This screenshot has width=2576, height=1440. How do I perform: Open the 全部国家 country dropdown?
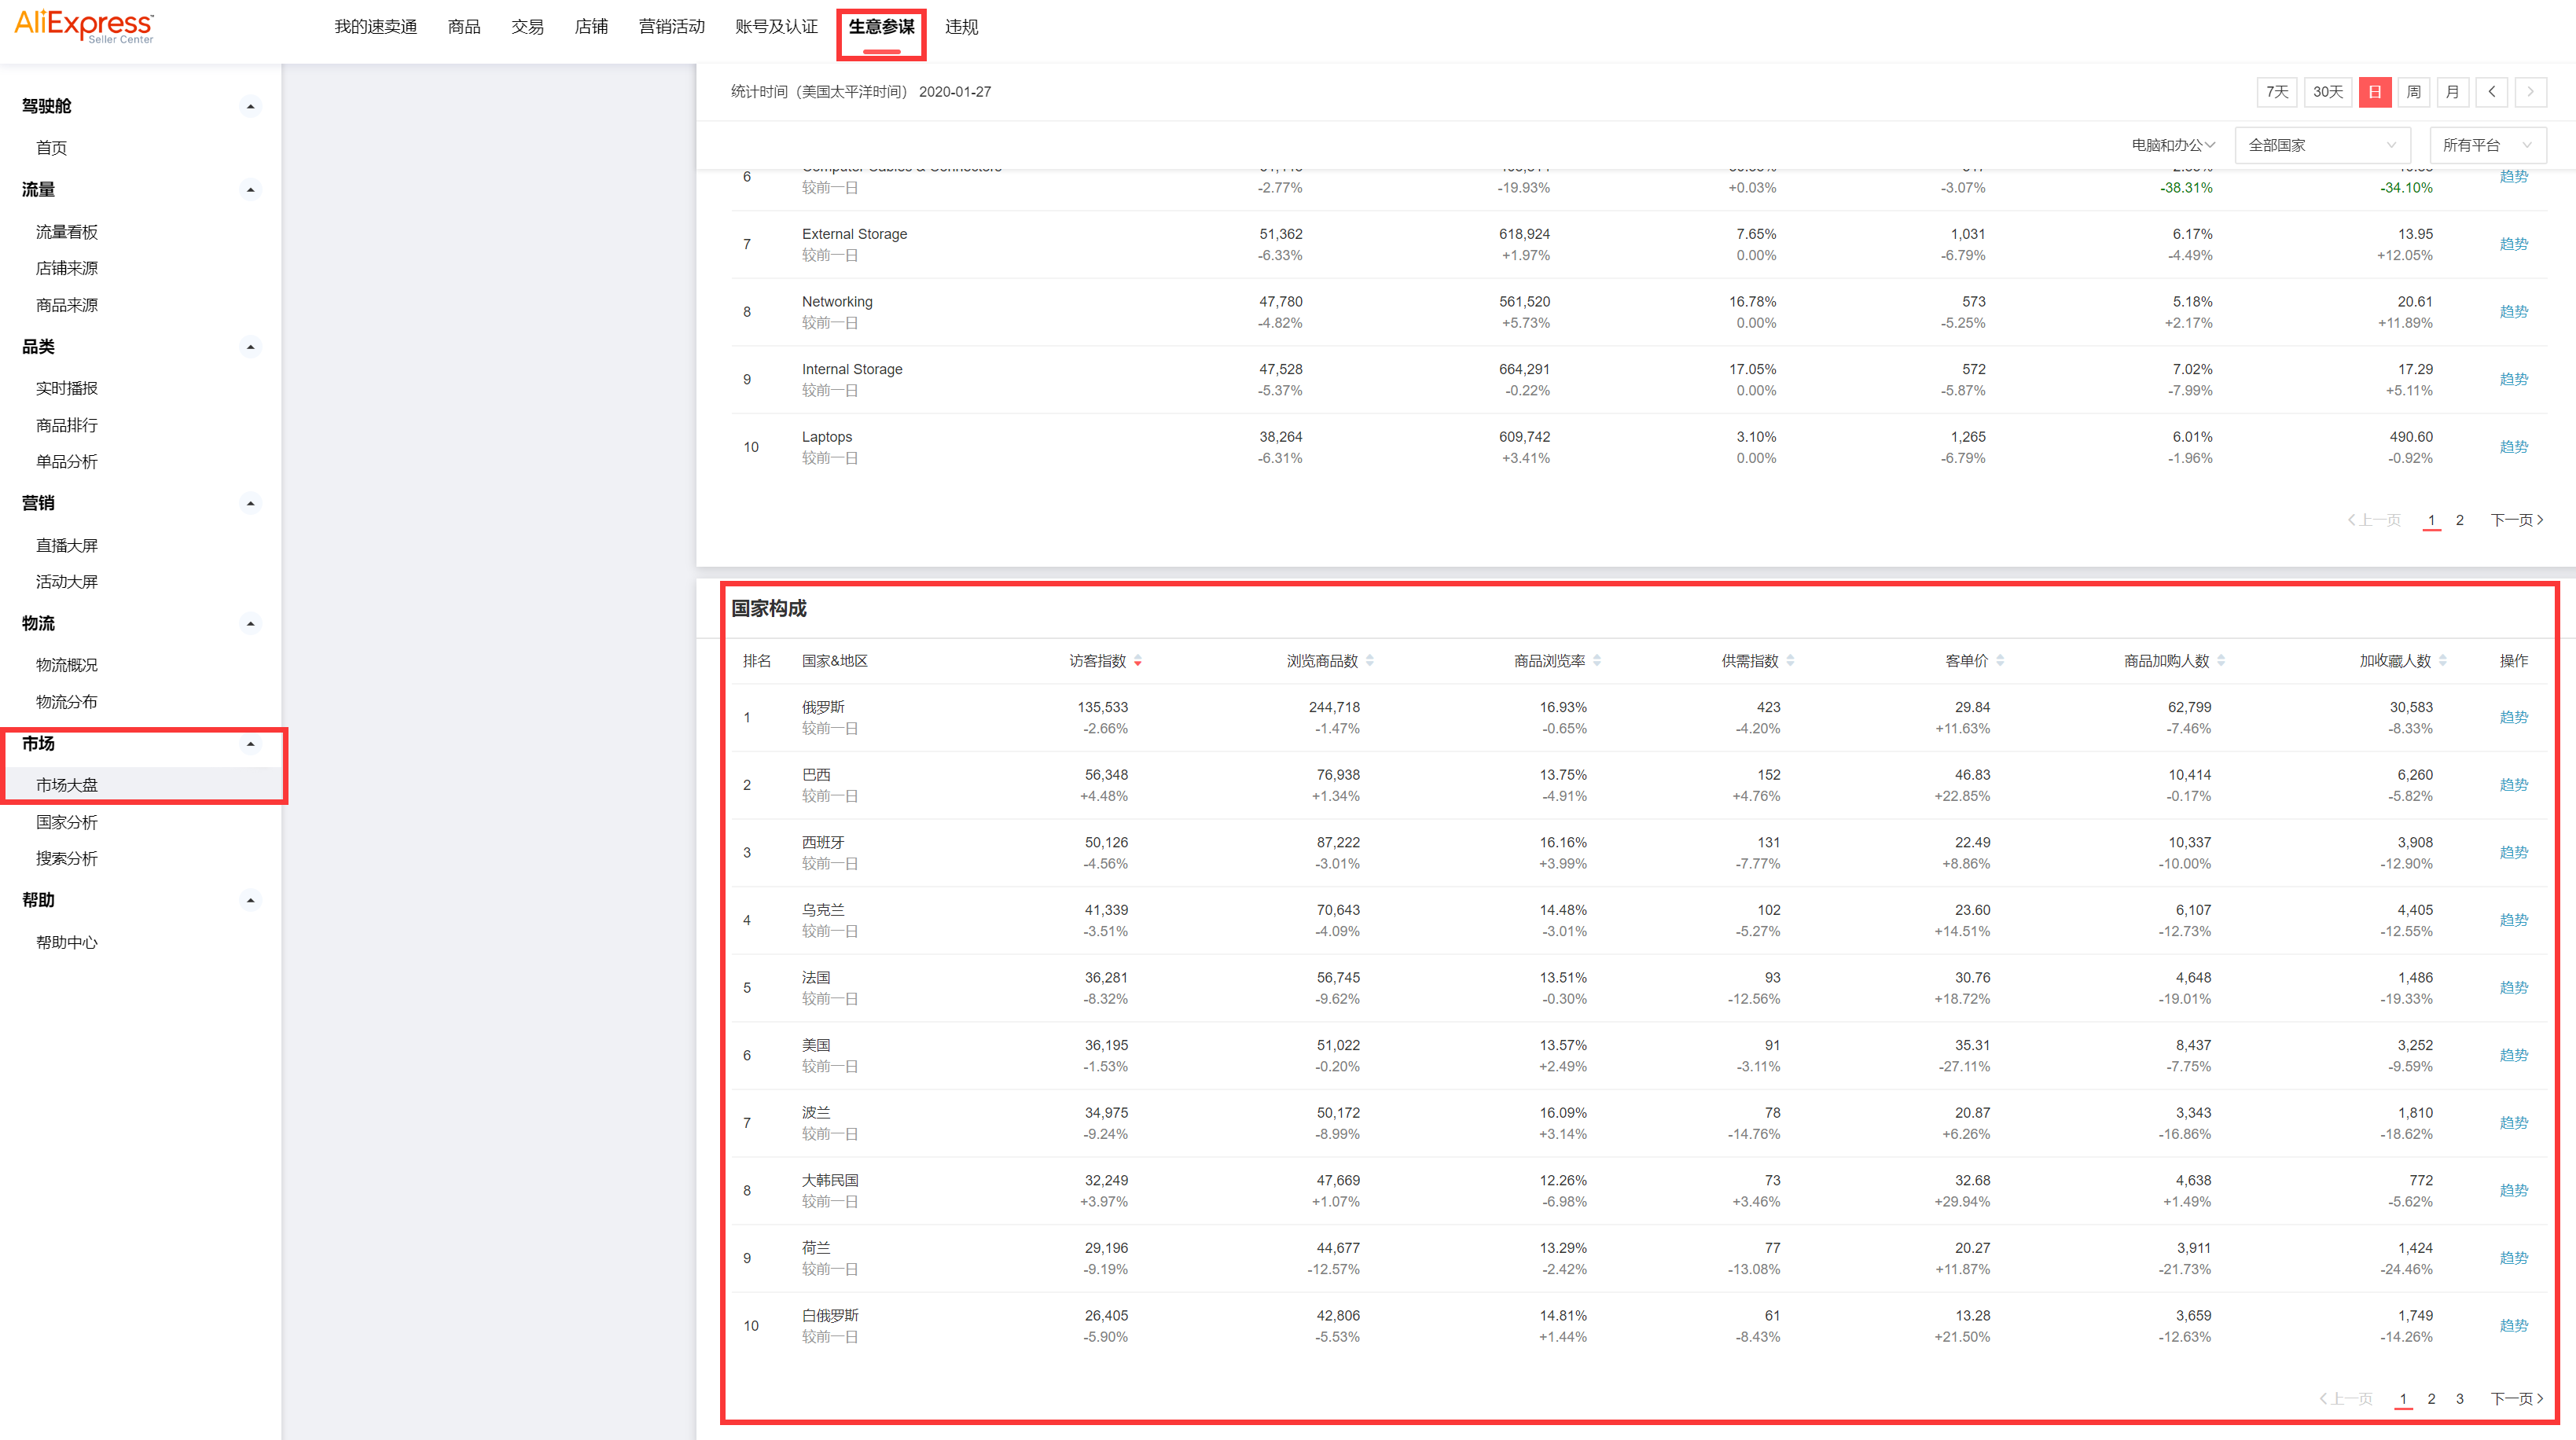tap(2322, 145)
